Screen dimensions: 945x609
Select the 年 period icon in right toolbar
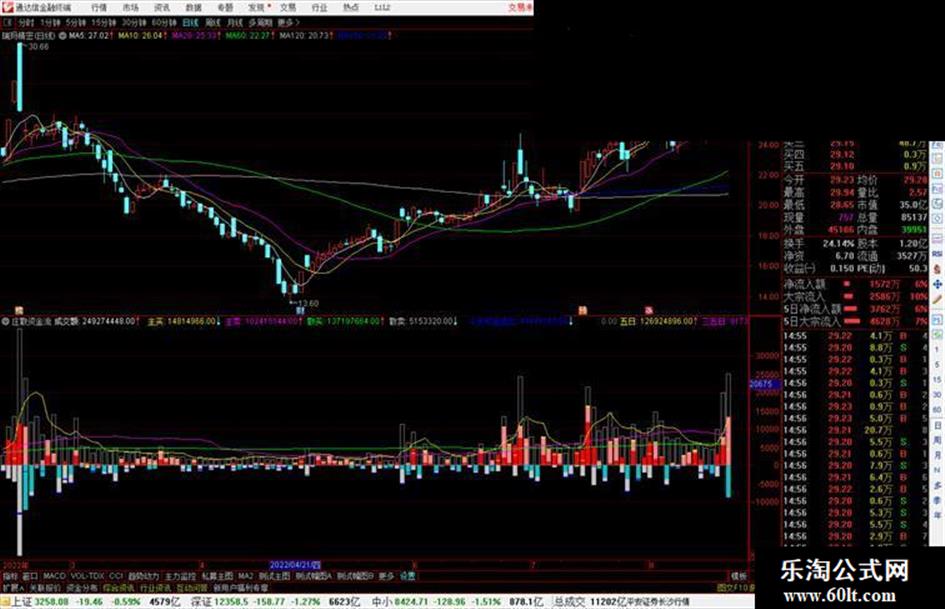point(937,516)
